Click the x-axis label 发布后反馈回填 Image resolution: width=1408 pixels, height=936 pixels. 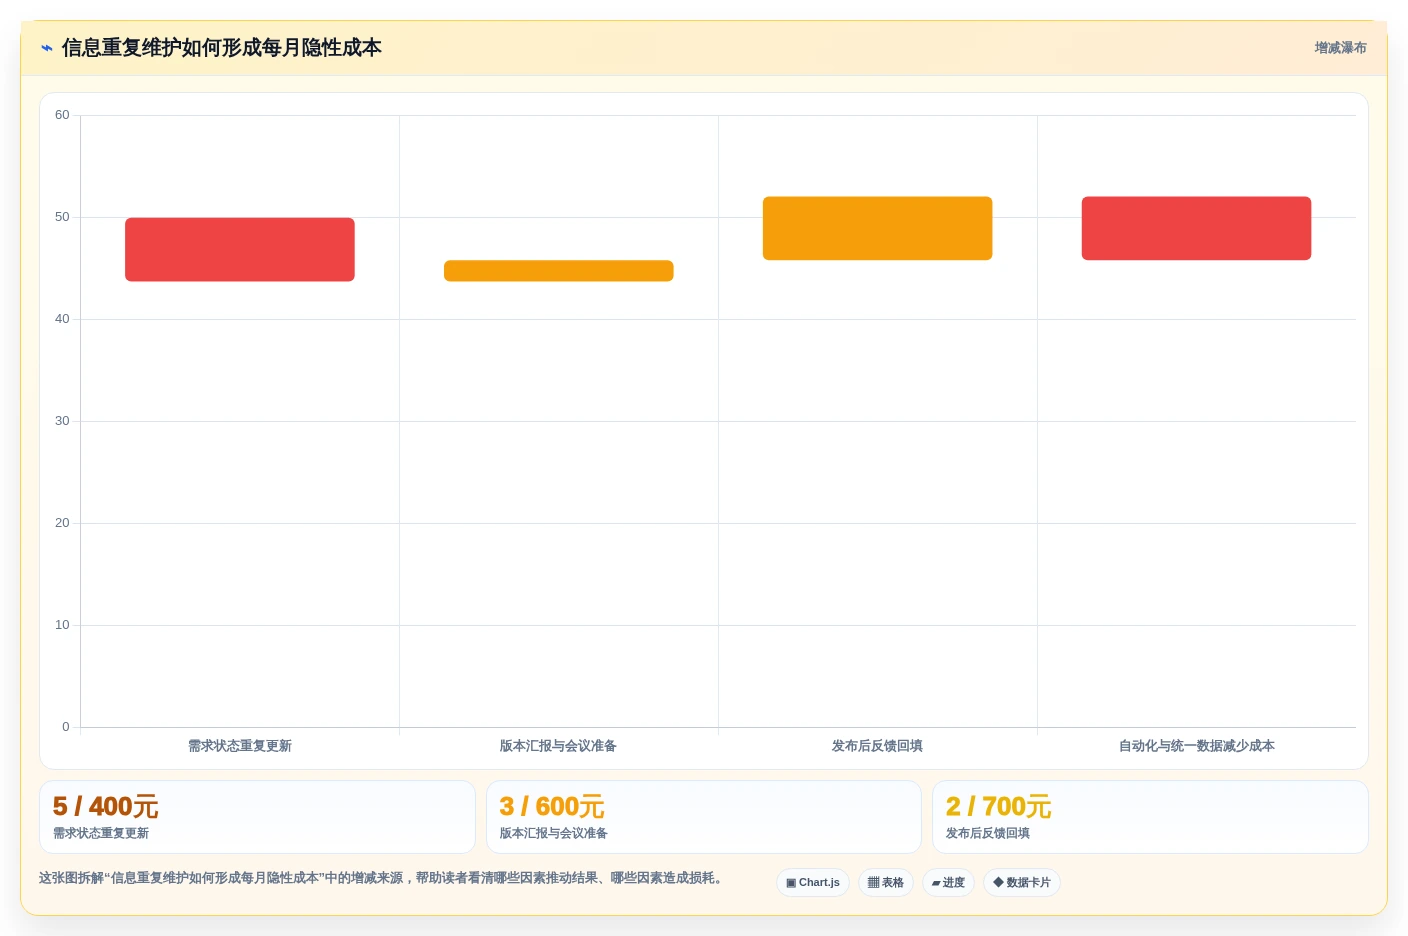point(878,746)
